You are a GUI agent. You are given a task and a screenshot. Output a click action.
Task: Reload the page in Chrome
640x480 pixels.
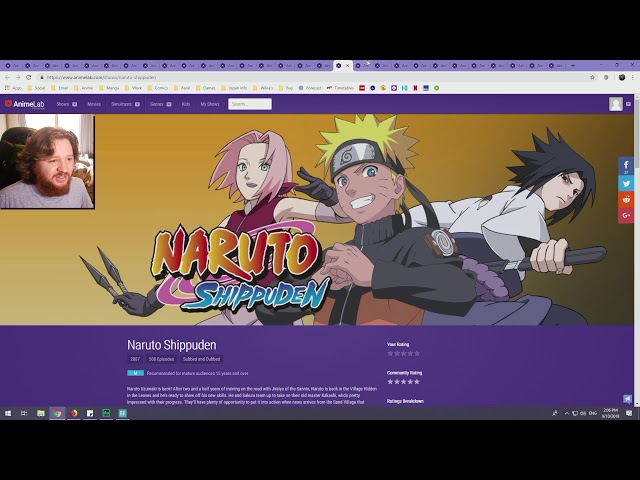click(29, 77)
